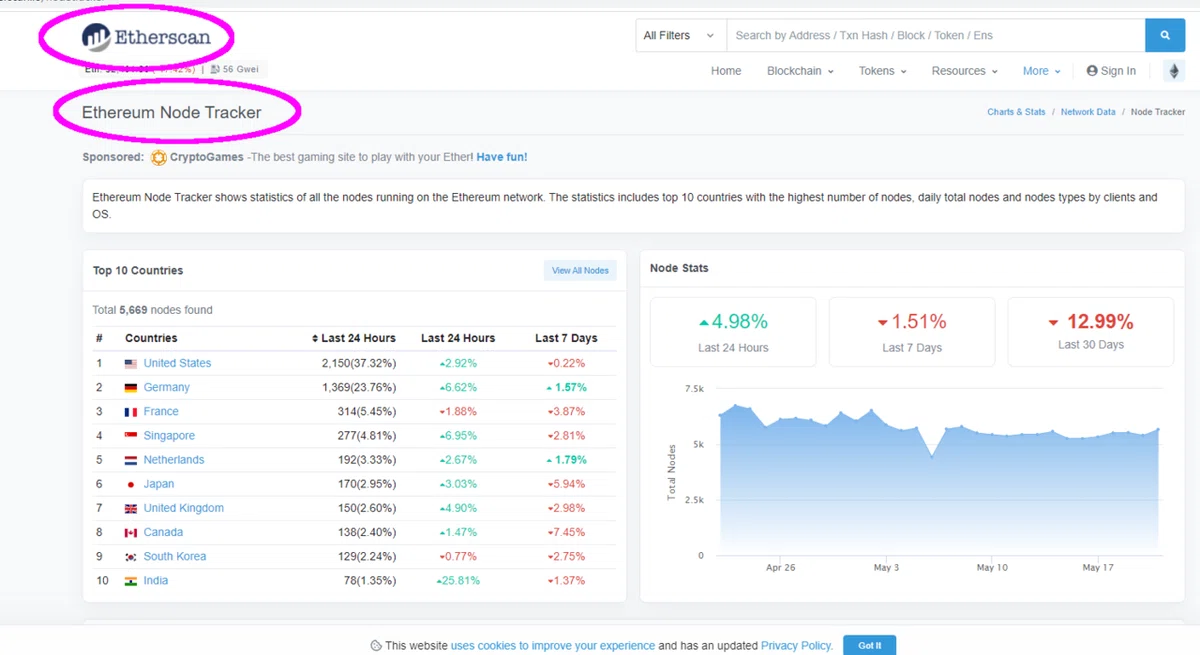Open uses cookies to improve your experience link
Screen dimensions: 1200x655
(553, 646)
